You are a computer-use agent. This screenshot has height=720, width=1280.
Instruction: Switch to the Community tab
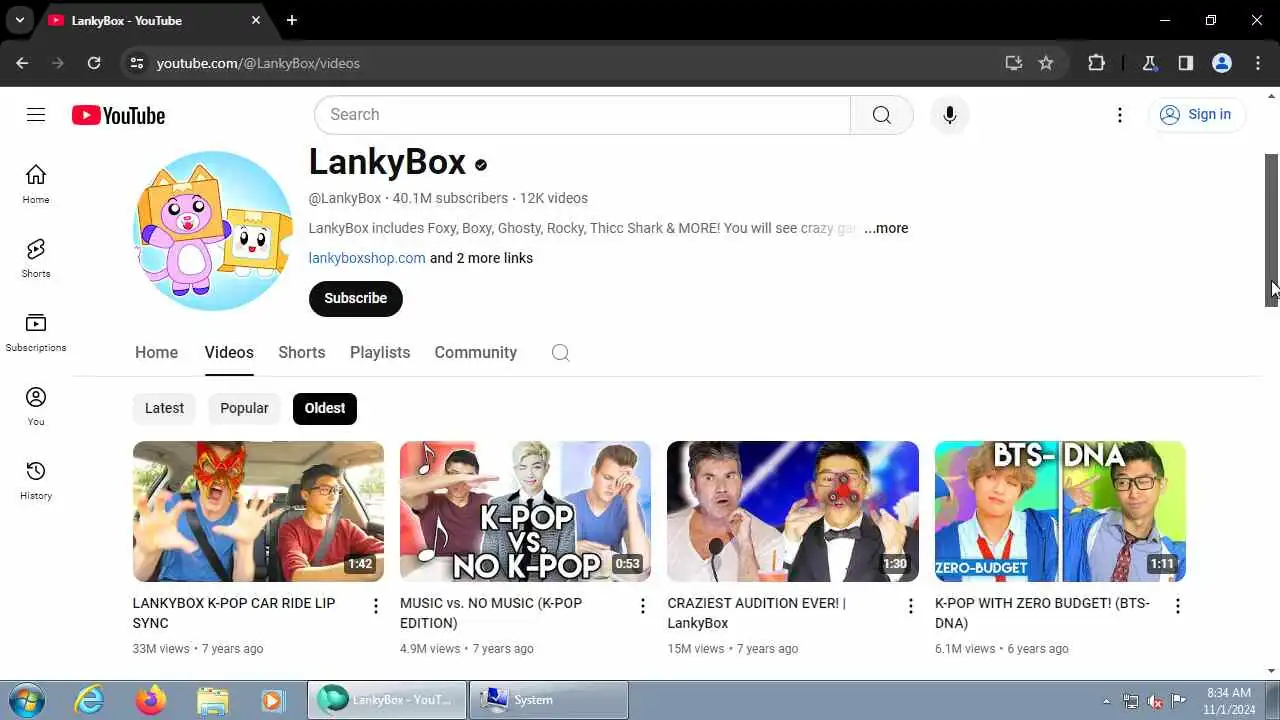coord(476,352)
